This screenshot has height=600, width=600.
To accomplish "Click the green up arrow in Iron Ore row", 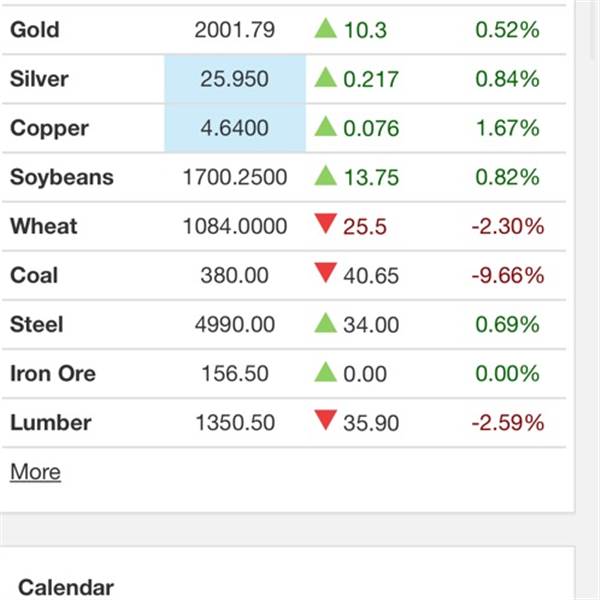I will (325, 372).
